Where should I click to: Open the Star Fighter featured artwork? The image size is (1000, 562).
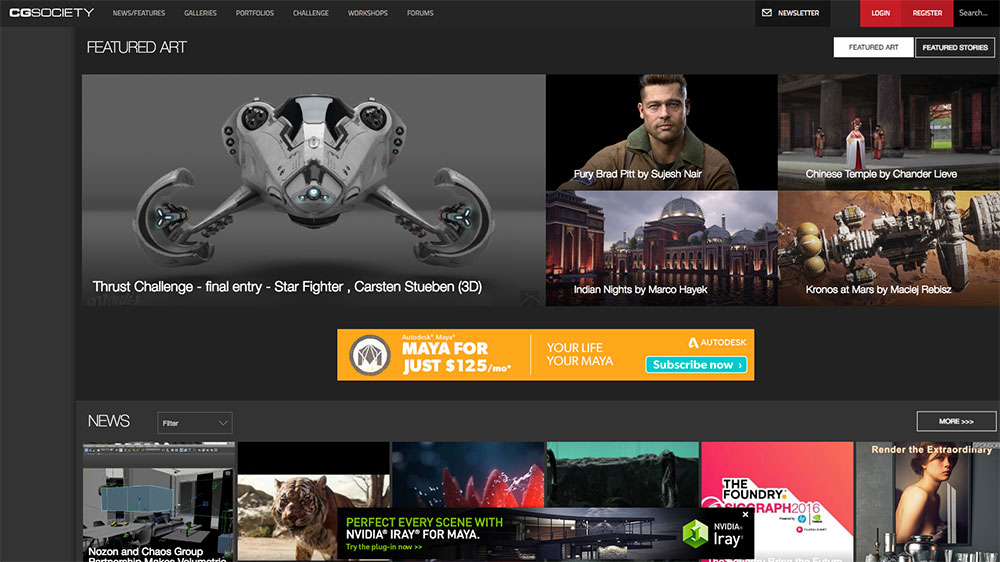(x=313, y=190)
